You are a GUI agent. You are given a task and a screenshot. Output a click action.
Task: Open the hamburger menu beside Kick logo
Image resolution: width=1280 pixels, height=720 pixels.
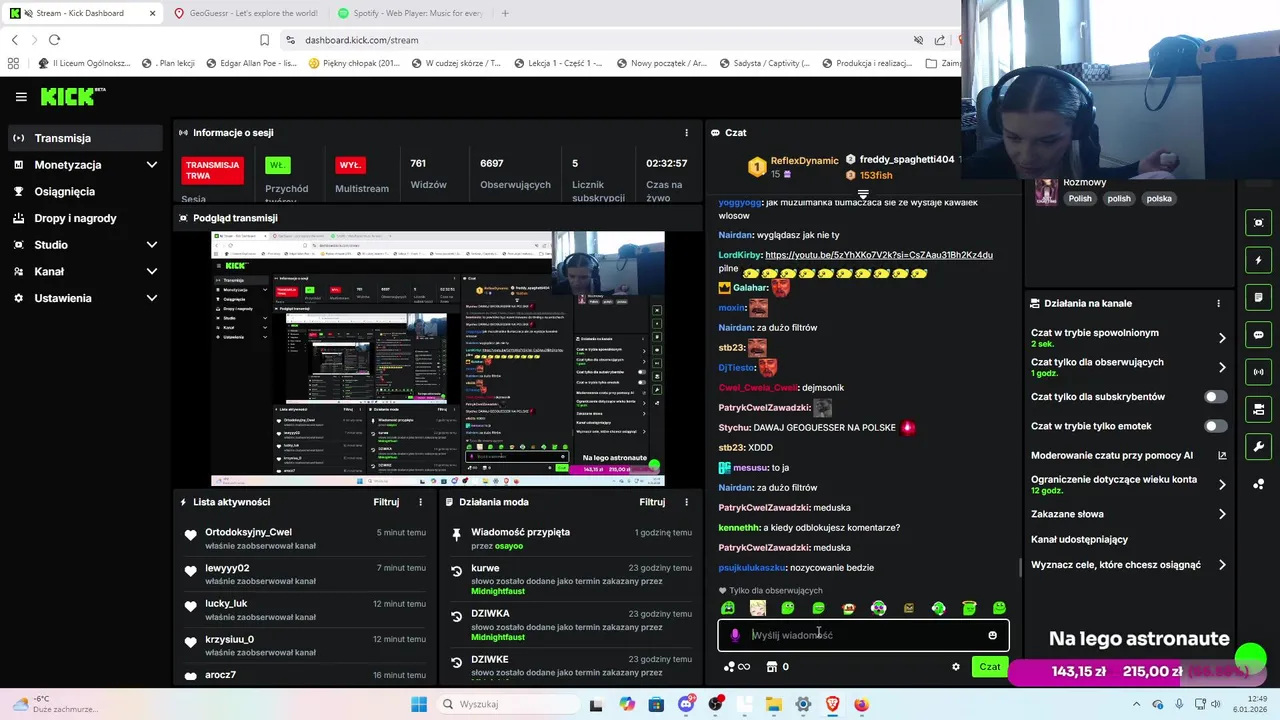pyautogui.click(x=21, y=97)
